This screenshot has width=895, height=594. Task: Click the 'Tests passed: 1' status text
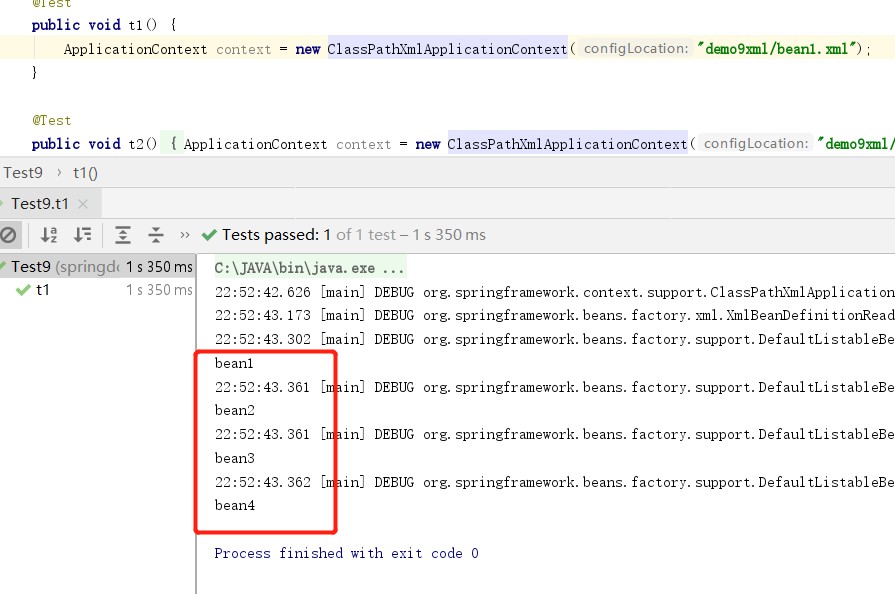pyautogui.click(x=276, y=235)
